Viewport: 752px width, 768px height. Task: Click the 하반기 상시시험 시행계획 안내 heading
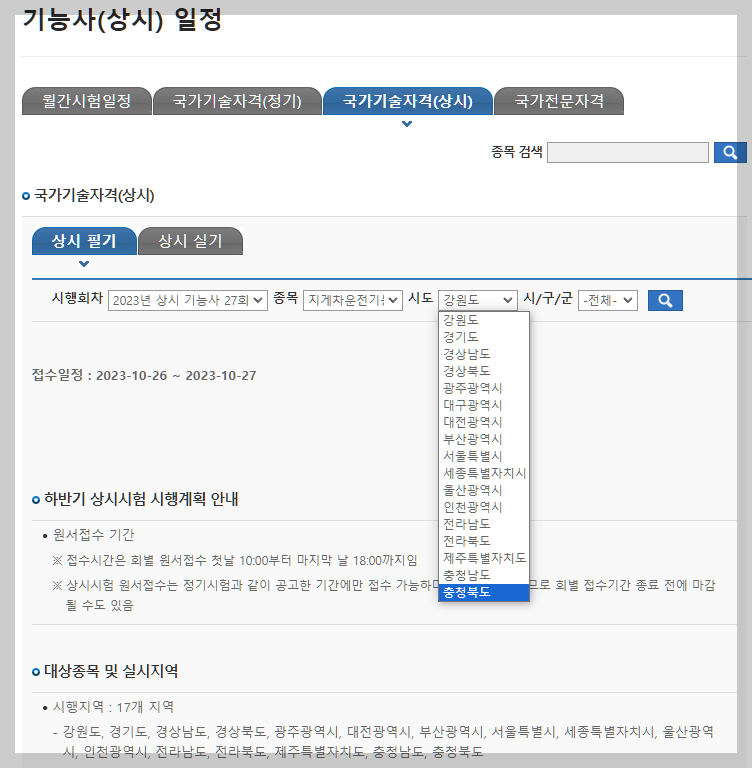141,499
